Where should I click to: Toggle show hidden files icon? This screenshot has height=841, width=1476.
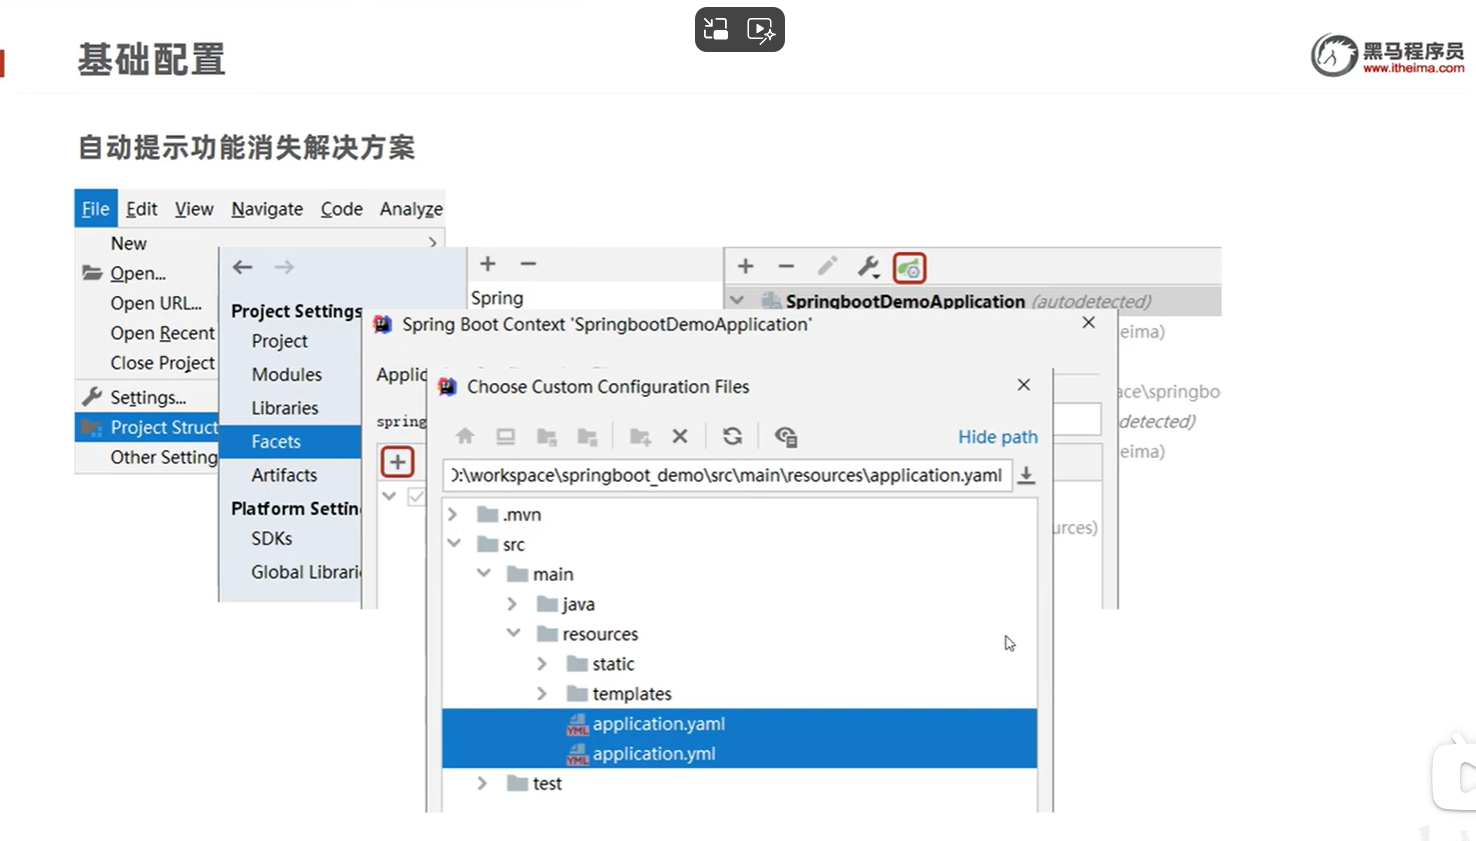786,437
